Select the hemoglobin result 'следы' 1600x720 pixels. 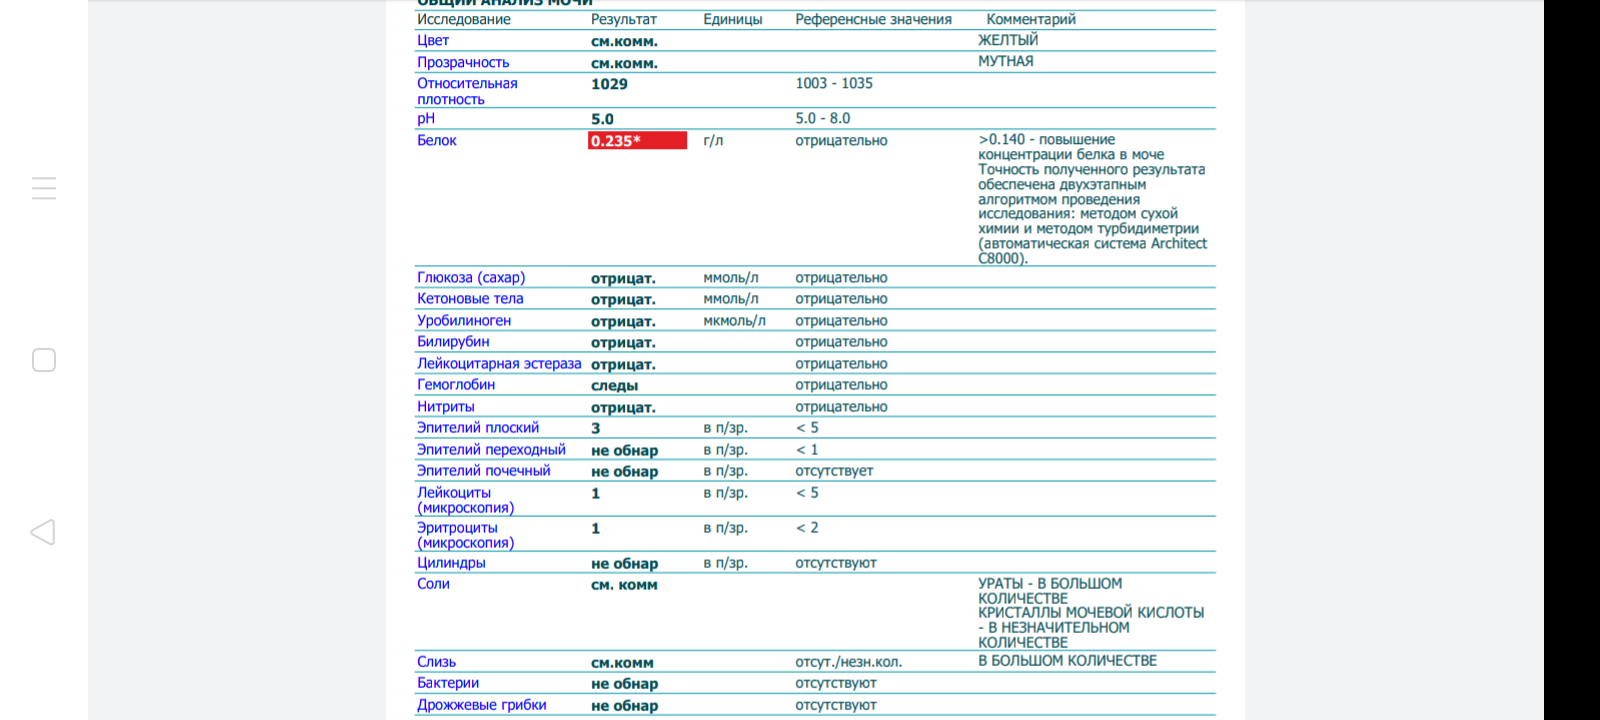[614, 386]
